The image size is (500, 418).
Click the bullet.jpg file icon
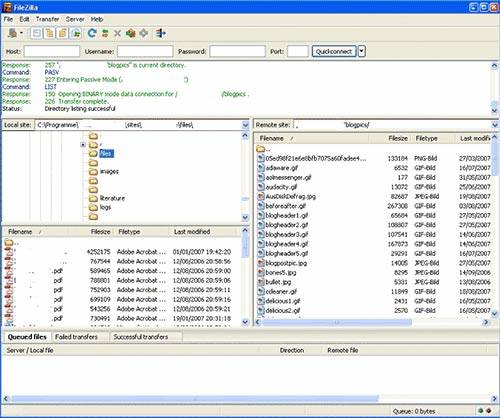[261, 282]
